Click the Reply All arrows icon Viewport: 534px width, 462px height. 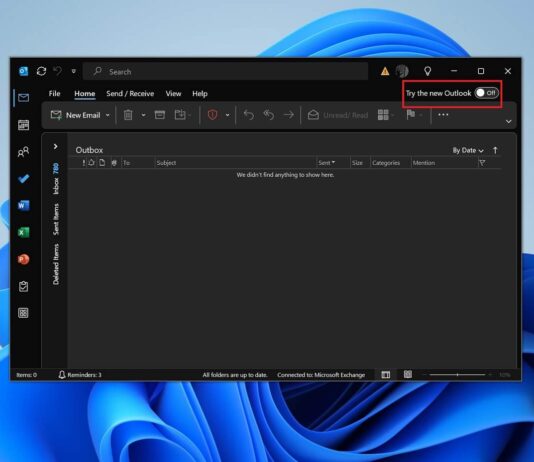tap(269, 115)
